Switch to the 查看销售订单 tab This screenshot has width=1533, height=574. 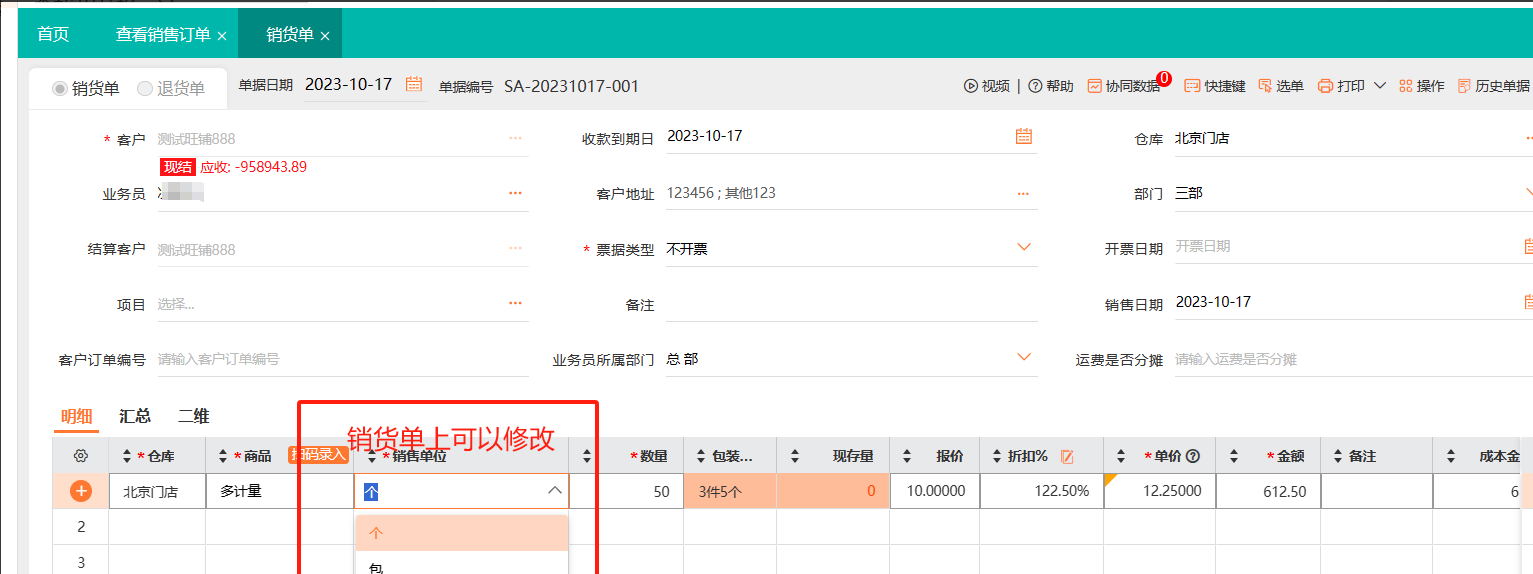tap(163, 35)
